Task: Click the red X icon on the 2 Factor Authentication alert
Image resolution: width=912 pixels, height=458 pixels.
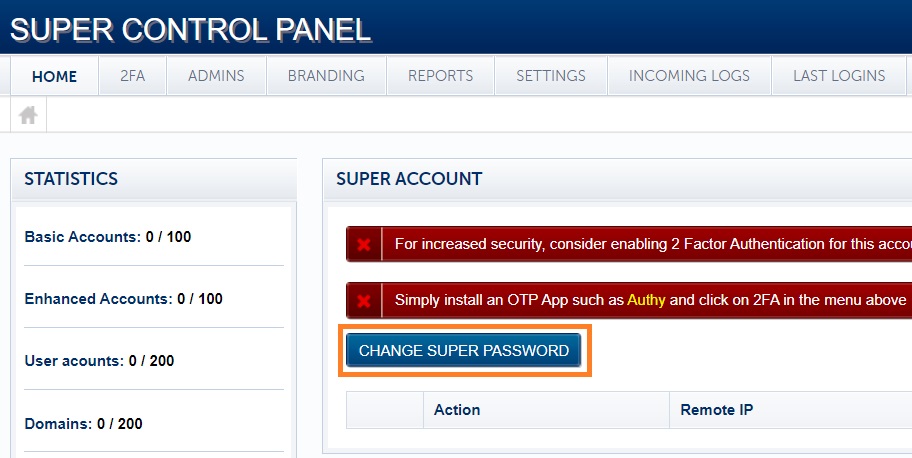Action: 364,244
